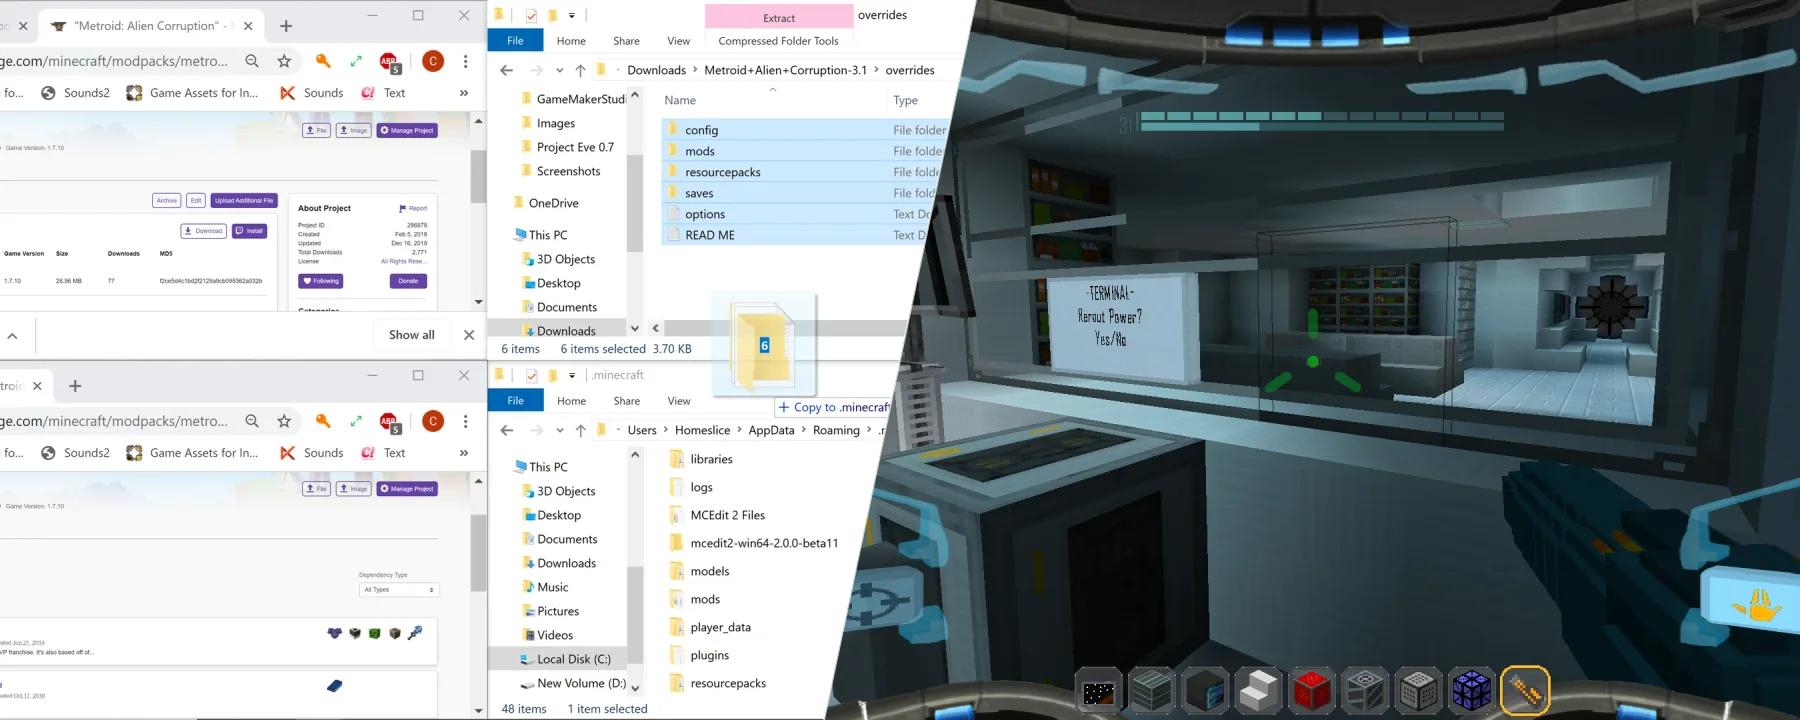Click the horizontal scrollbar in overrides file list
This screenshot has height=720, width=1800.
coord(785,328)
